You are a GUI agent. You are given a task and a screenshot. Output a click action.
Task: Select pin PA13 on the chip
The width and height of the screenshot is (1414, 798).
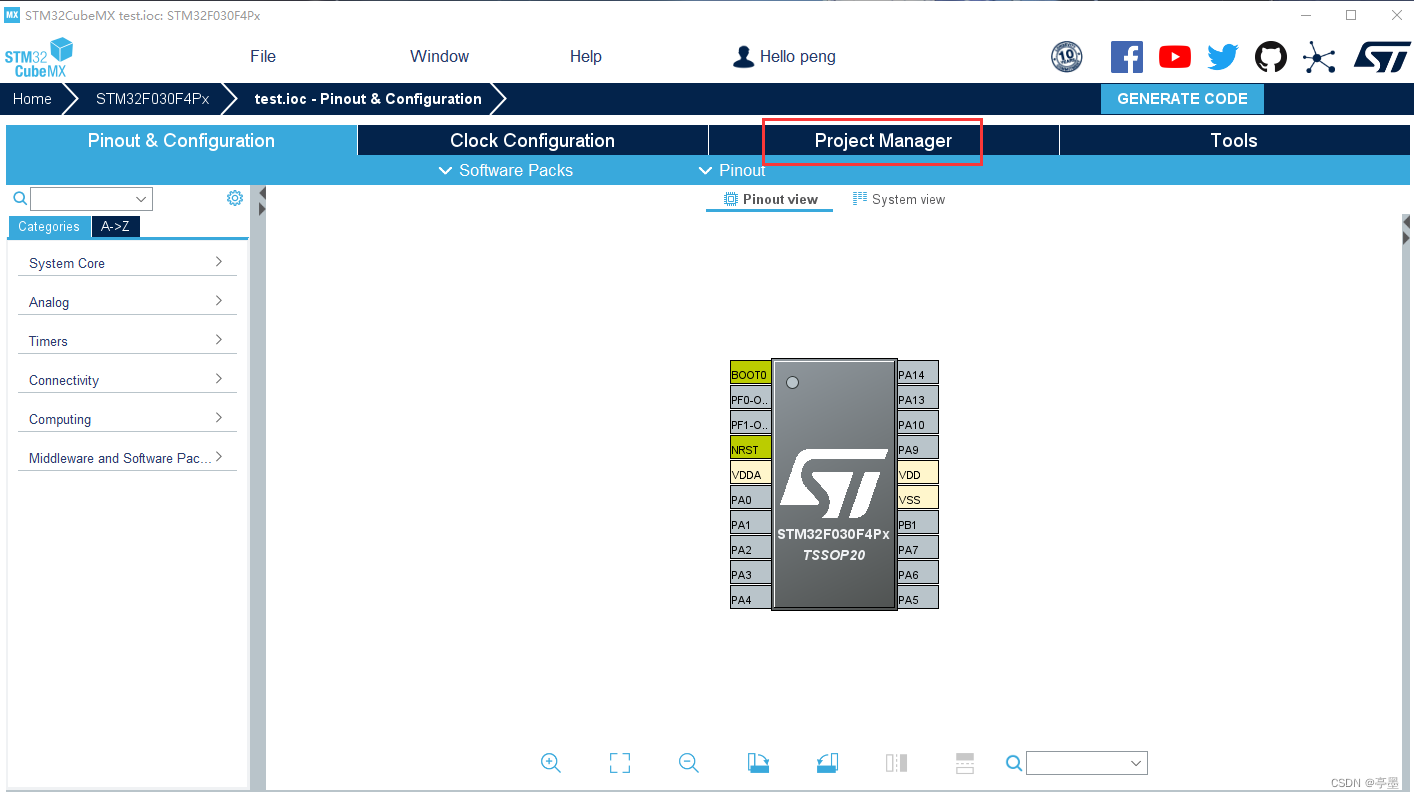pos(918,398)
